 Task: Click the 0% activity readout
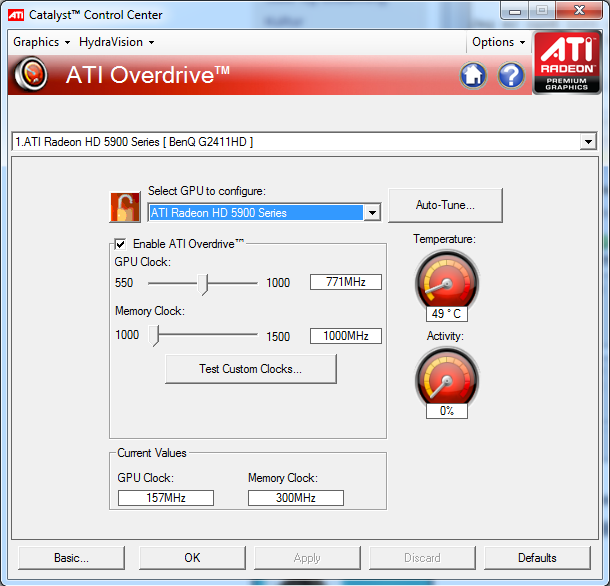[x=447, y=411]
